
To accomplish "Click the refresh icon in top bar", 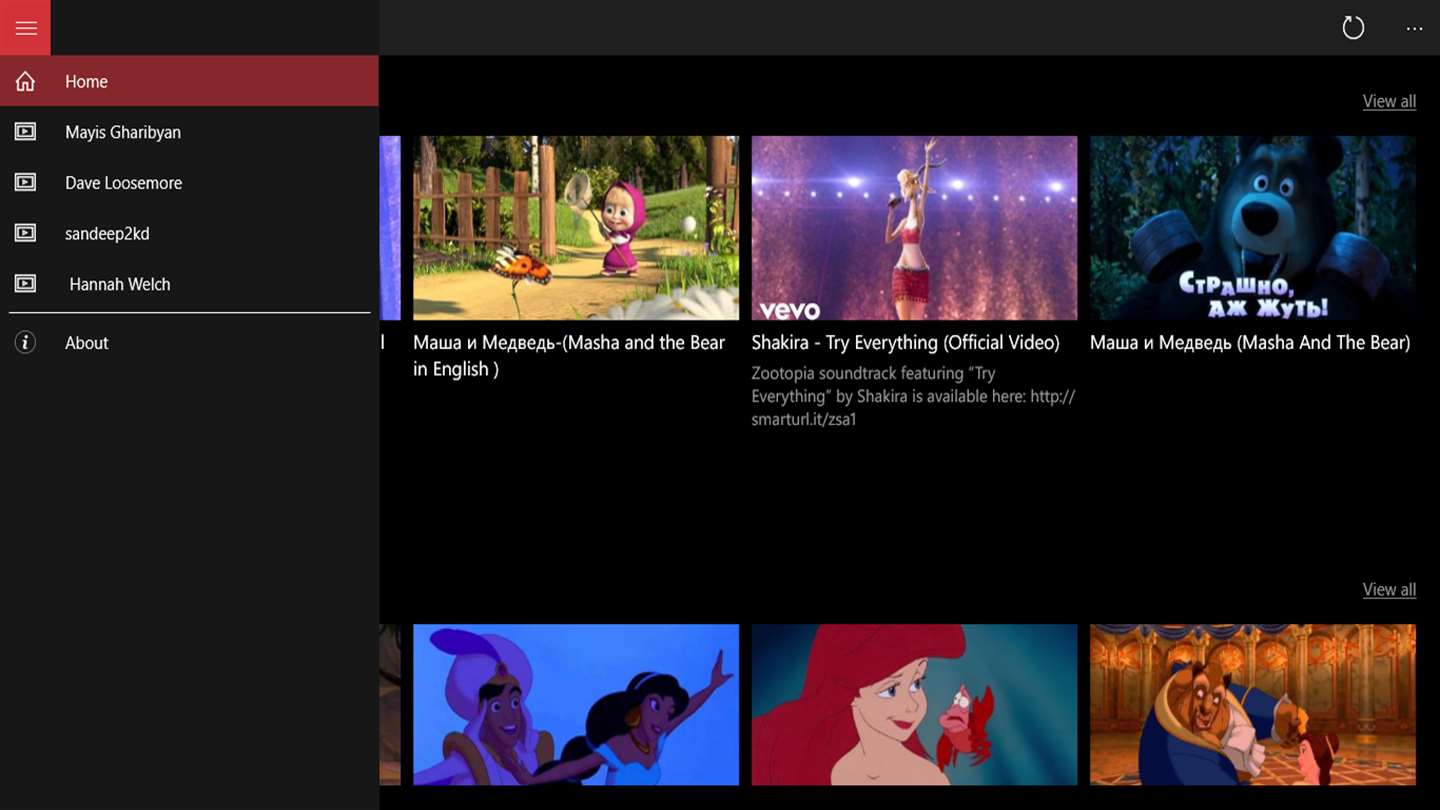I will pos(1353,28).
